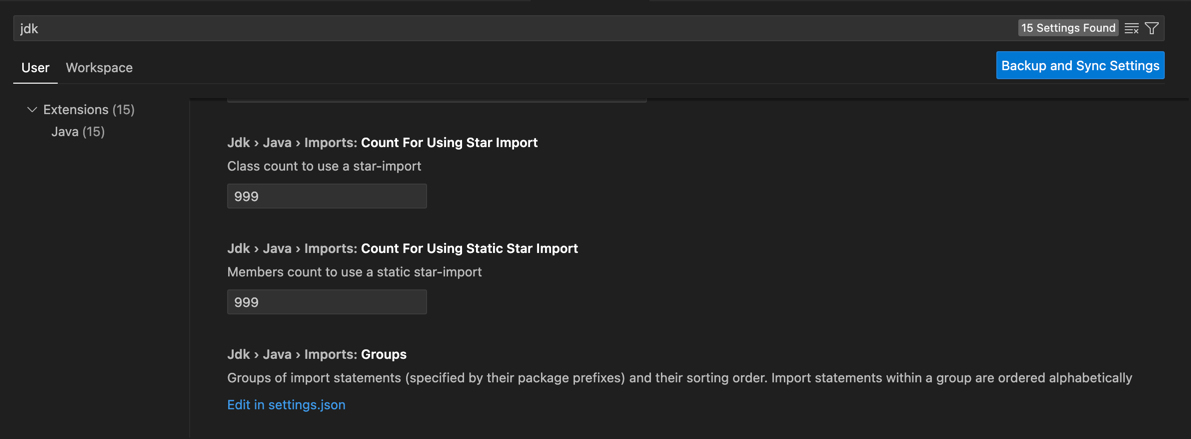Focus the Static Star Import count field
Screen dimensions: 1191x439
(x=326, y=302)
